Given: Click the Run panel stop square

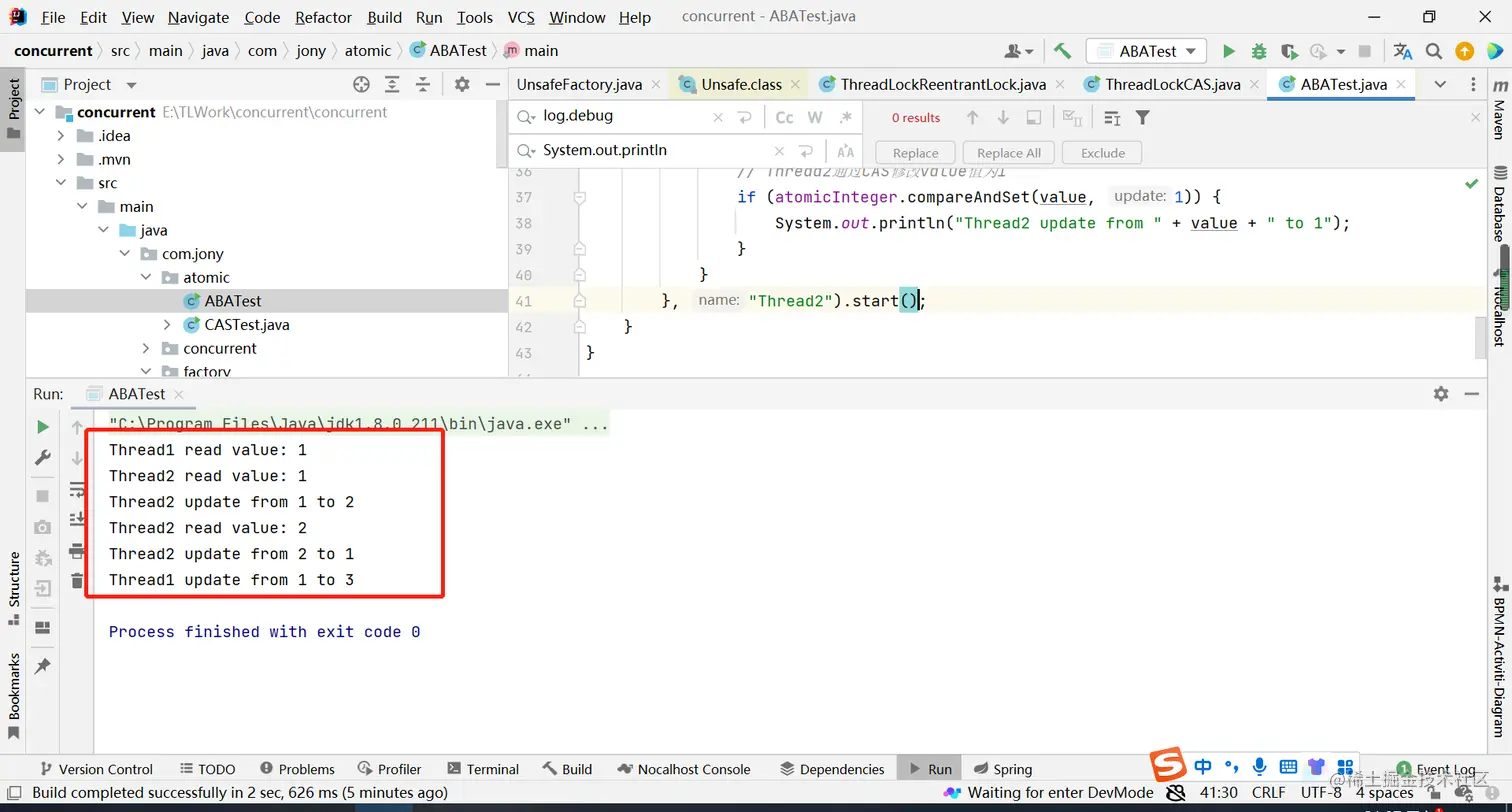Looking at the screenshot, I should click(43, 496).
